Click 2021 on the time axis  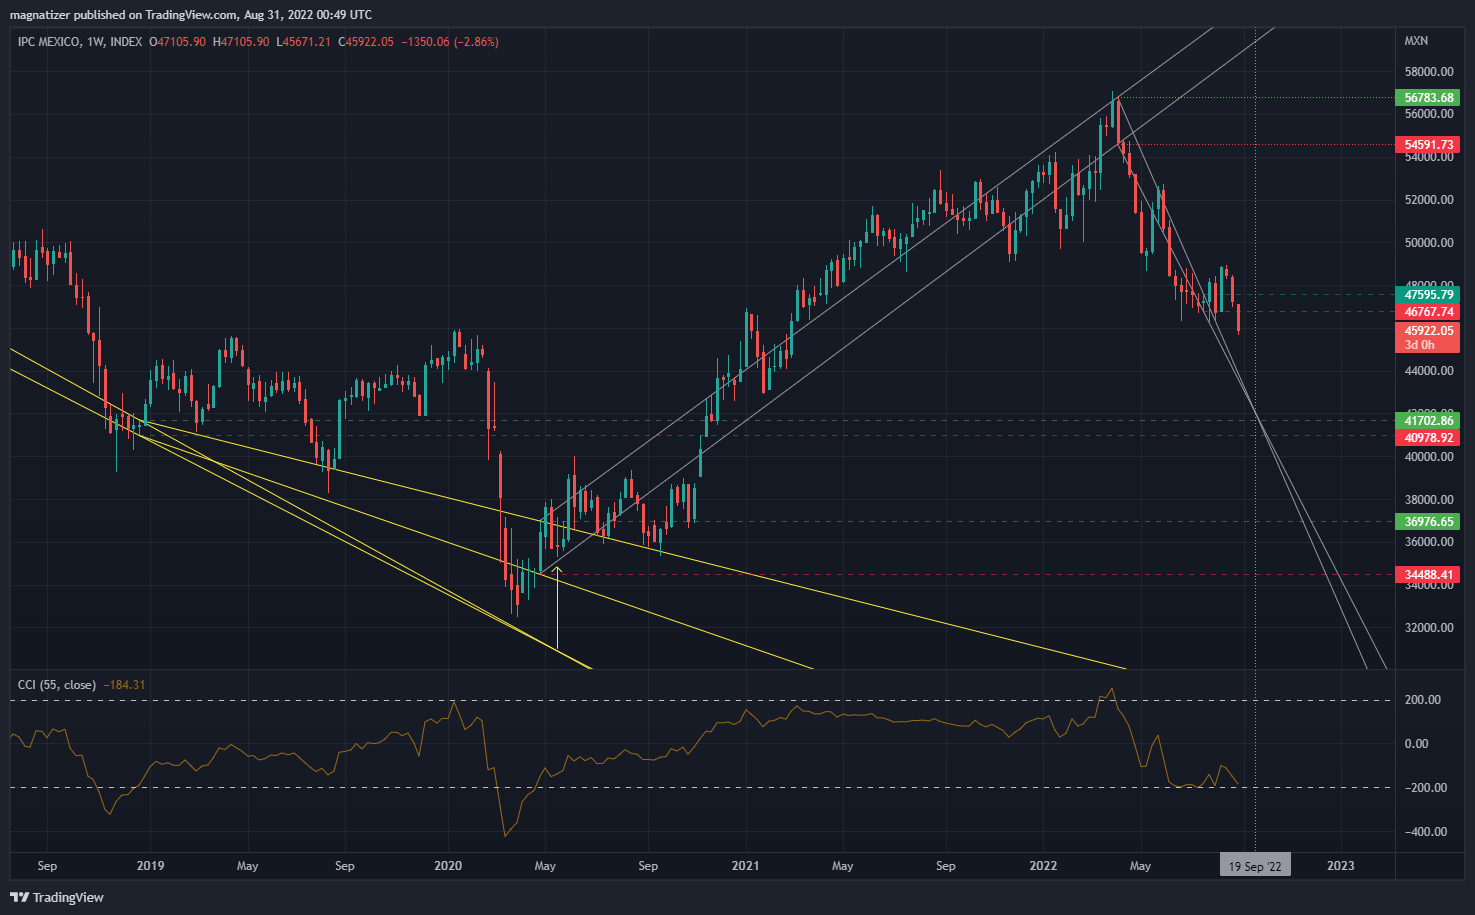coord(745,866)
